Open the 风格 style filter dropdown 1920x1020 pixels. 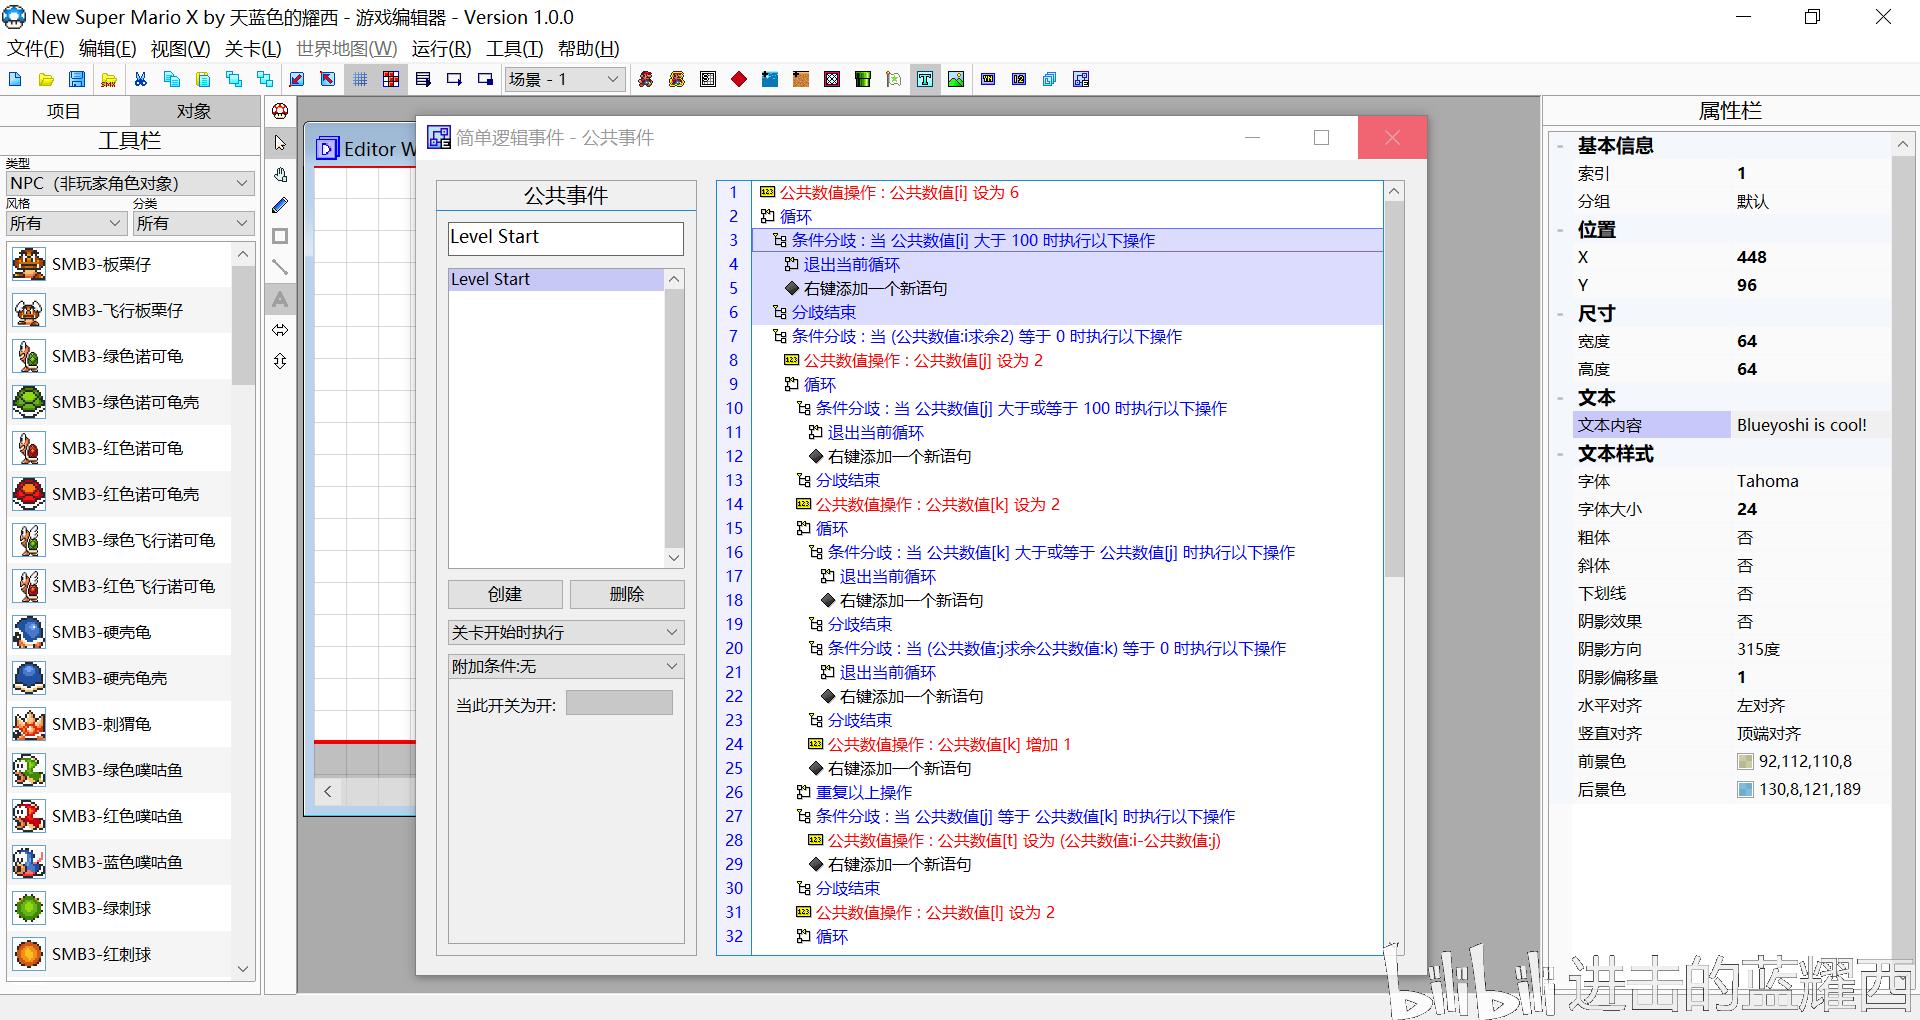(65, 223)
